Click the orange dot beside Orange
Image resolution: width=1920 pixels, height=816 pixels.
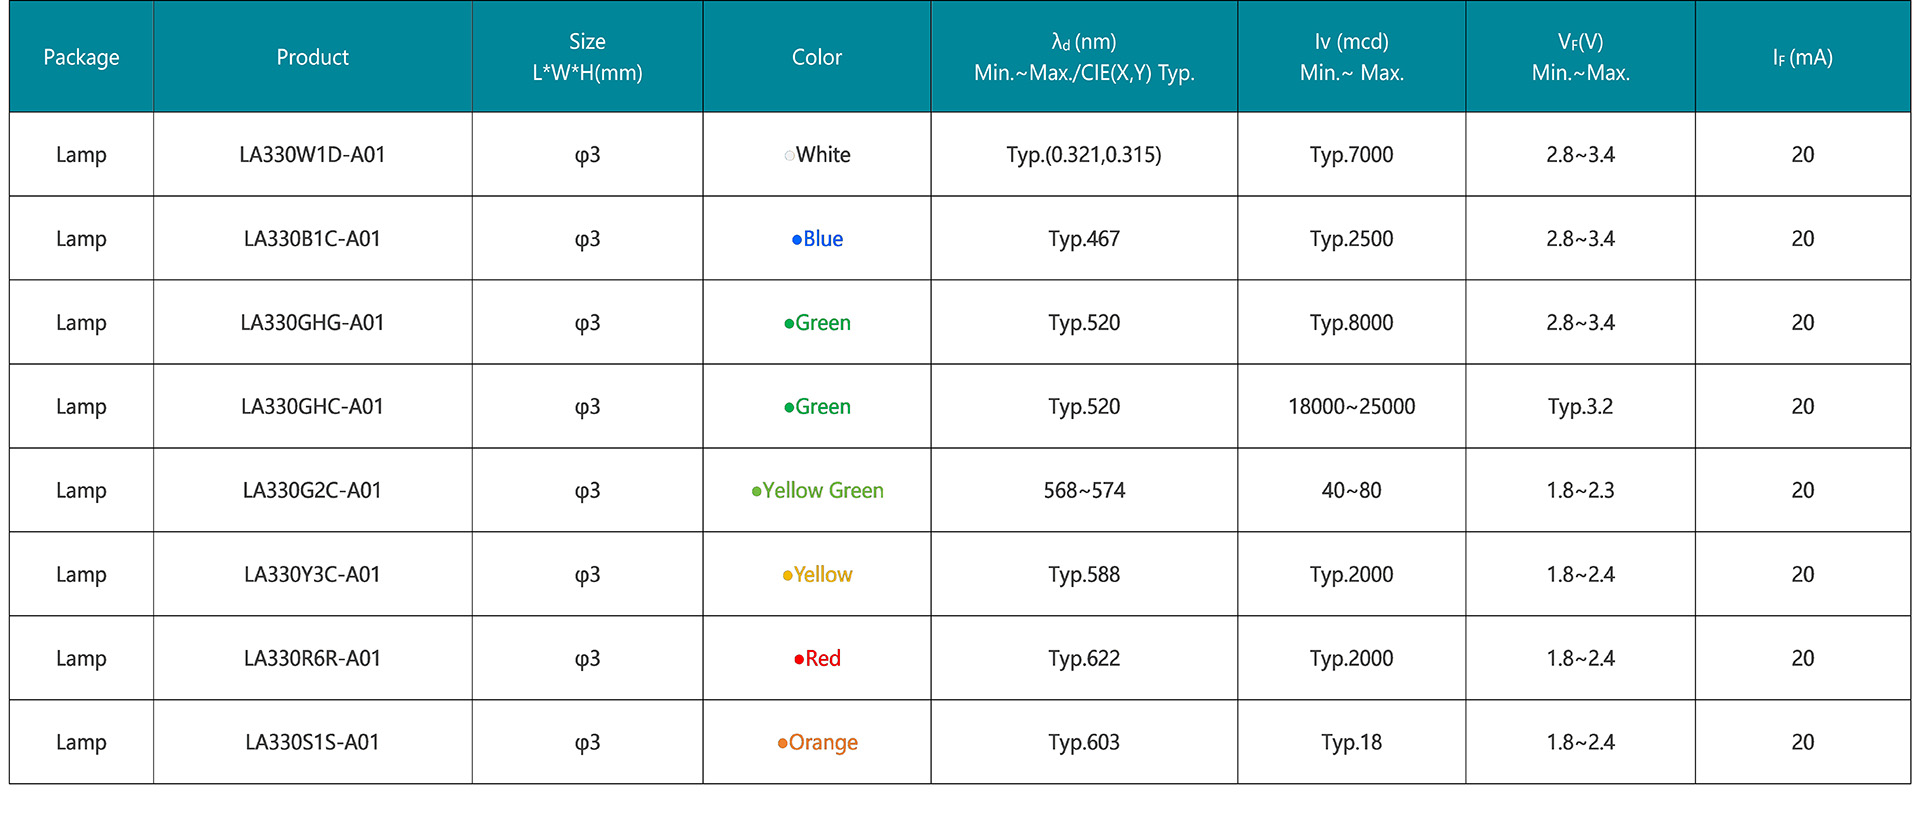click(783, 743)
